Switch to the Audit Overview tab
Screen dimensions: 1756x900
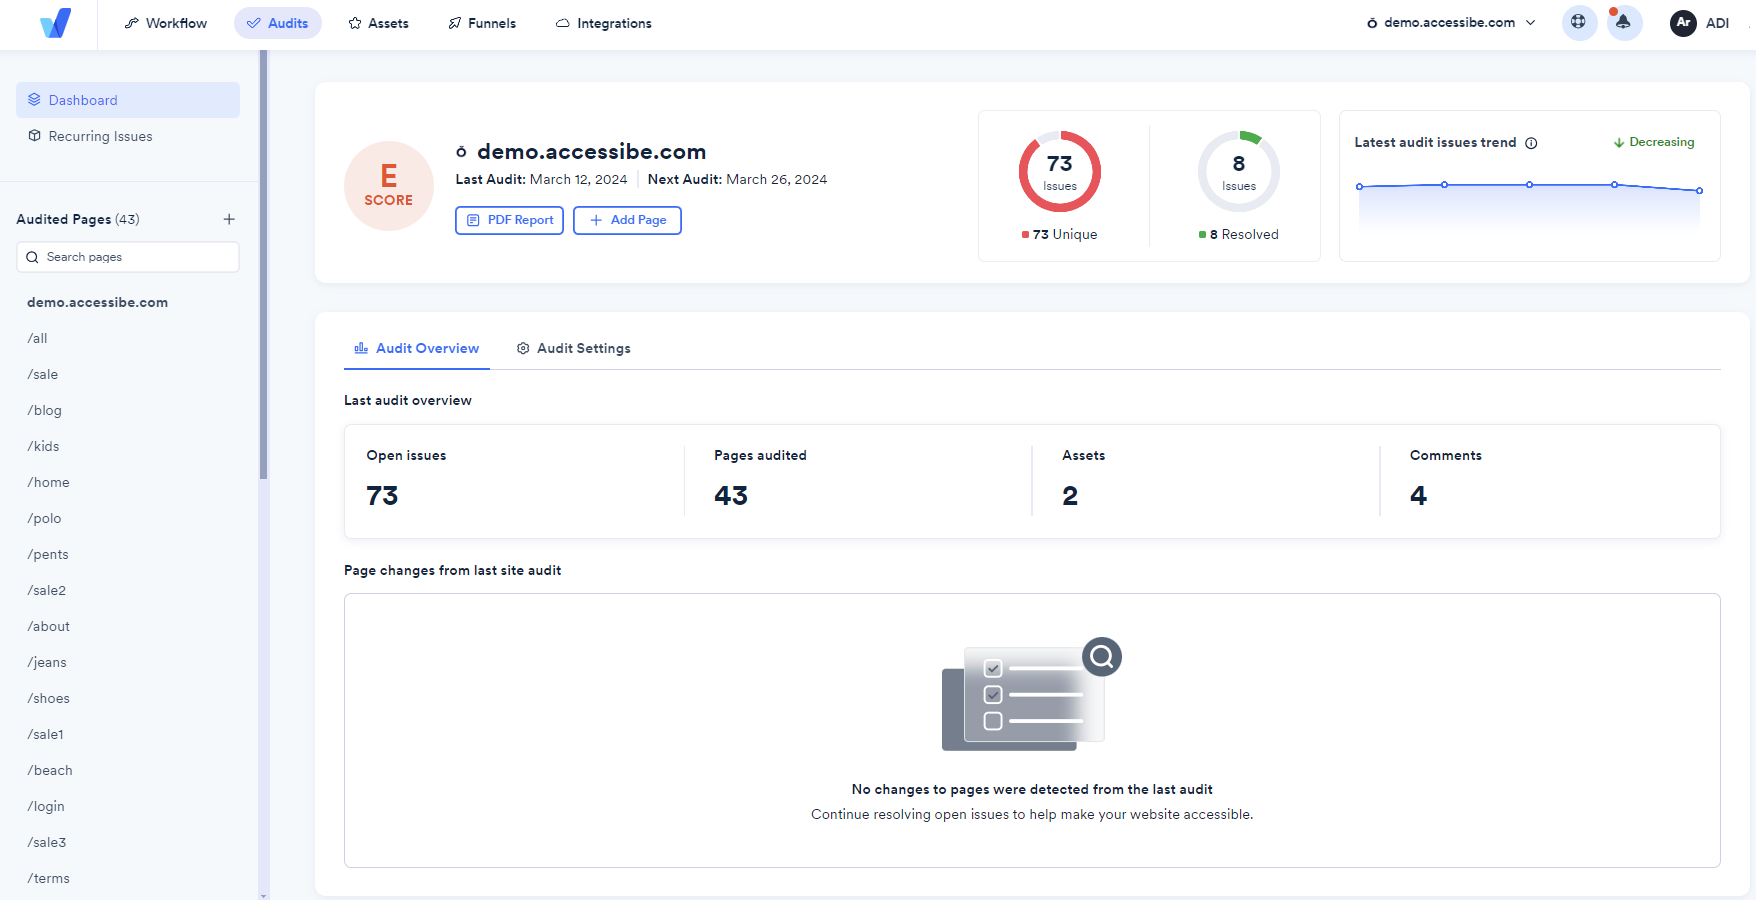[x=417, y=348]
